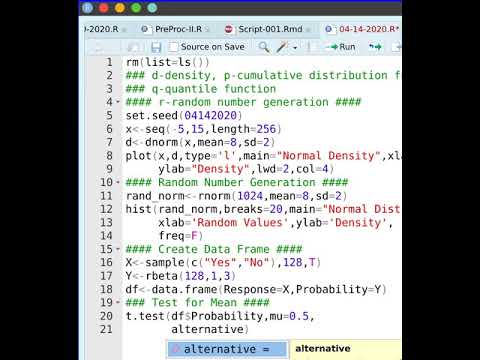Image resolution: width=480 pixels, height=360 pixels.
Task: Click the 'X<-sample(c("Yes","No"),128,T)' line
Action: (x=223, y=263)
